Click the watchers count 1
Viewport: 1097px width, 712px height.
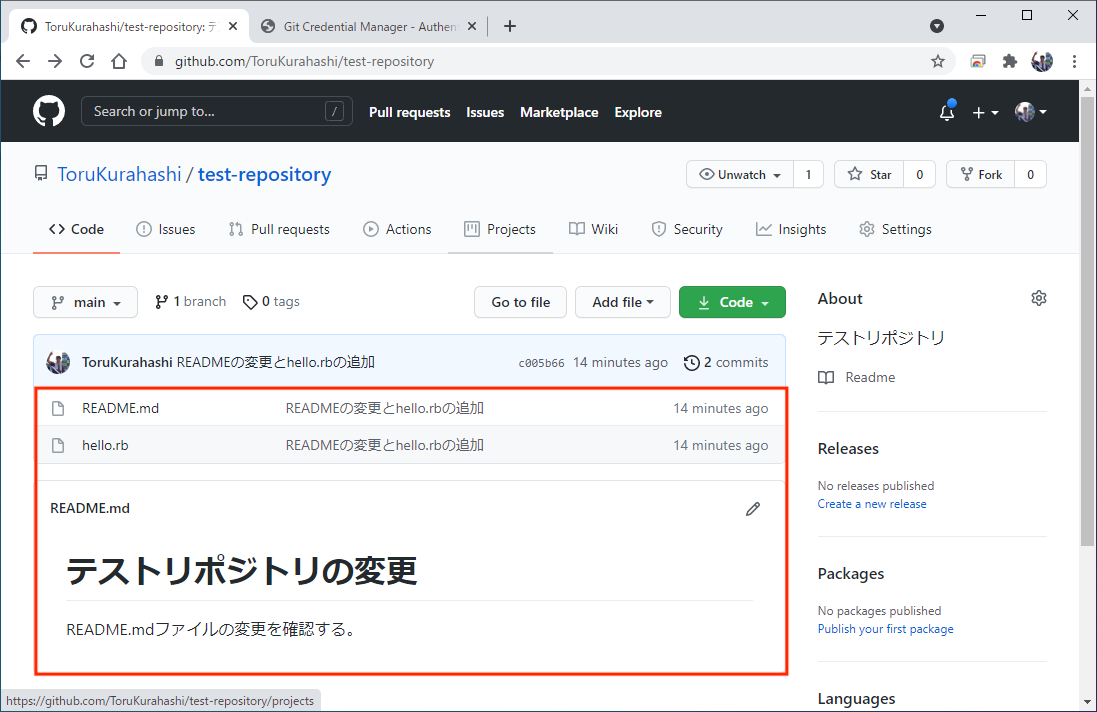point(809,175)
